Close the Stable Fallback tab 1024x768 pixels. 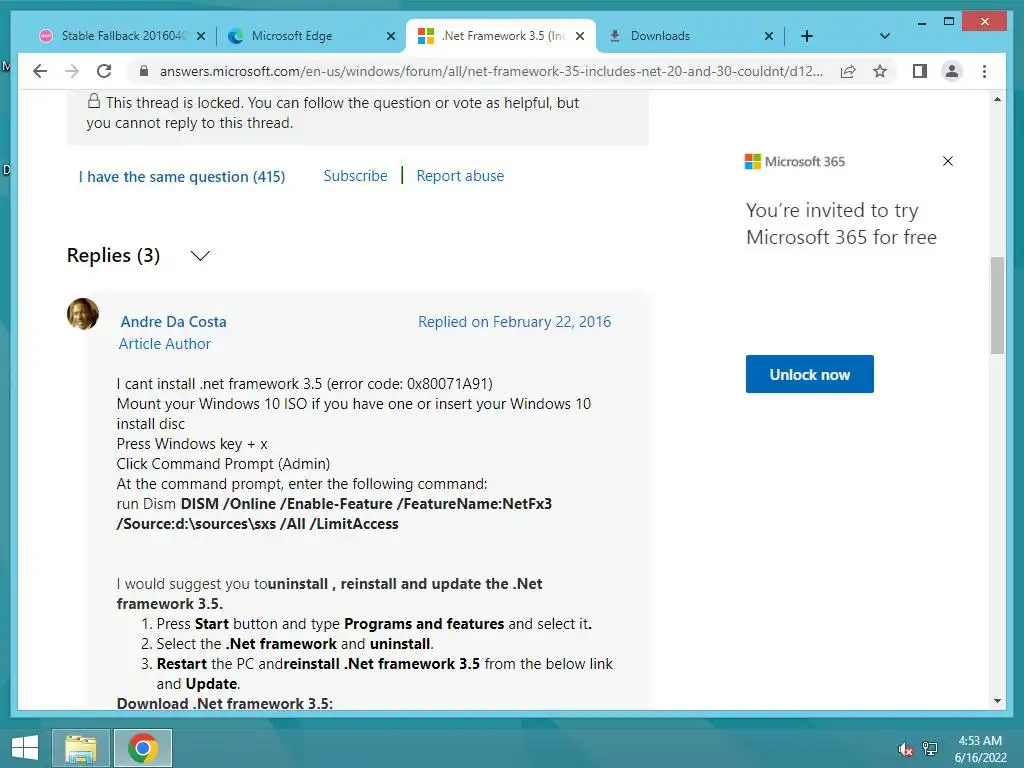pyautogui.click(x=201, y=36)
